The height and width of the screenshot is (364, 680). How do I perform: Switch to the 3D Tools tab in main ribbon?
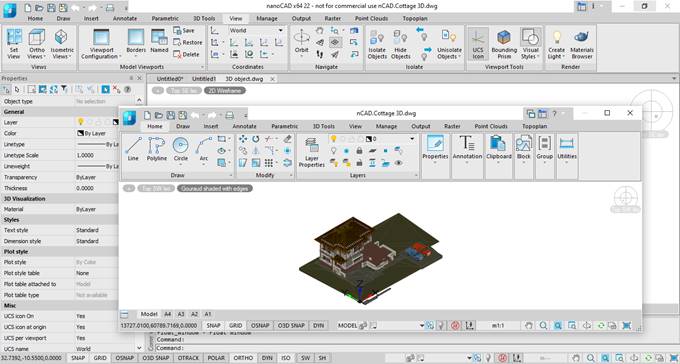(204, 19)
